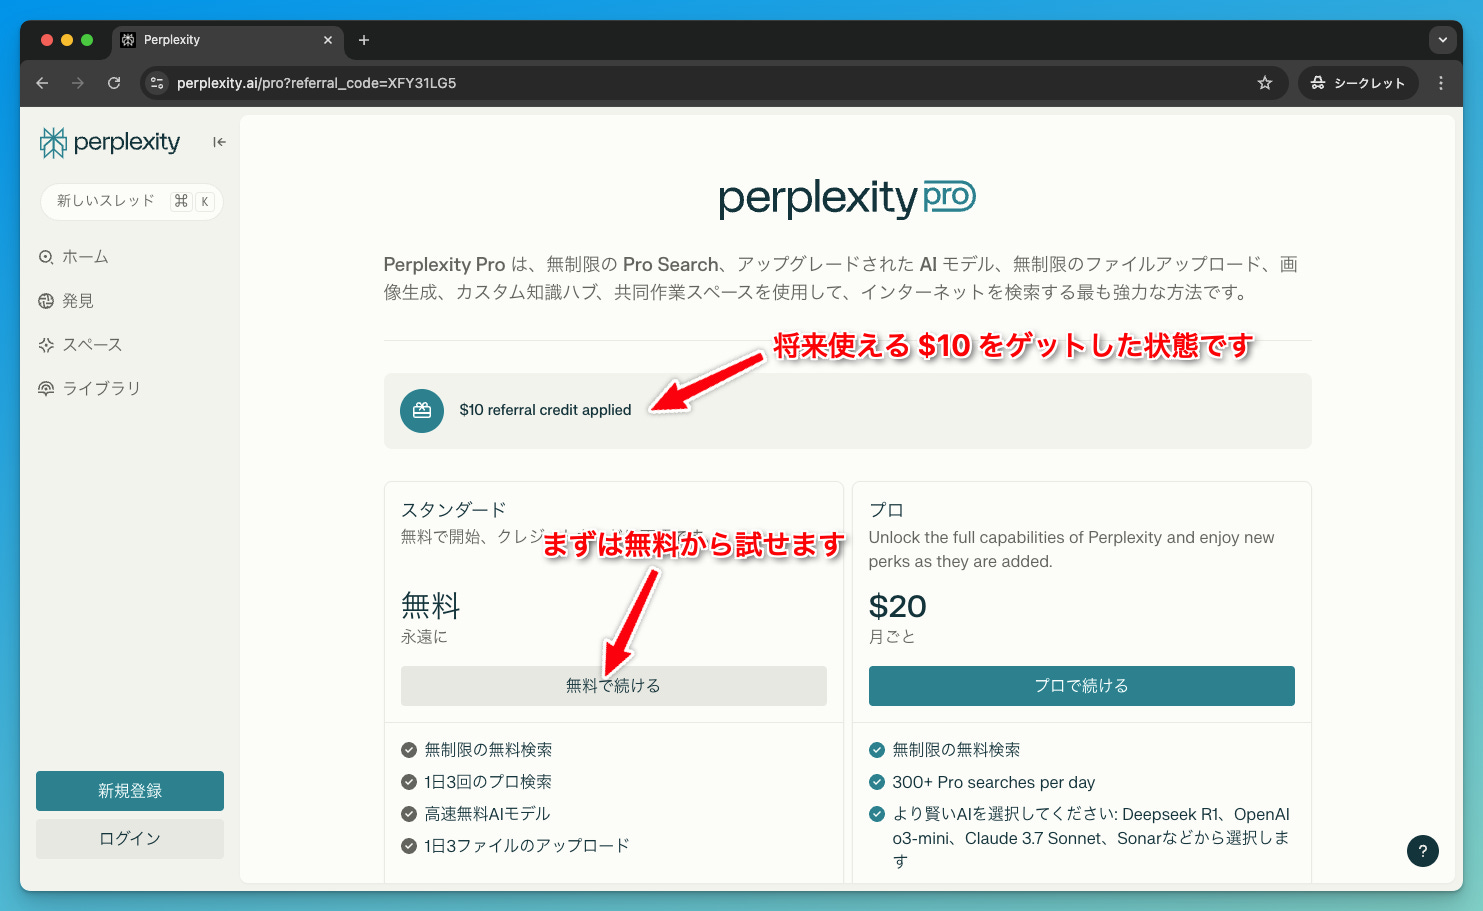Screen dimensions: 1483x911
Task: Open ホーム in the sidebar
Action: [85, 257]
